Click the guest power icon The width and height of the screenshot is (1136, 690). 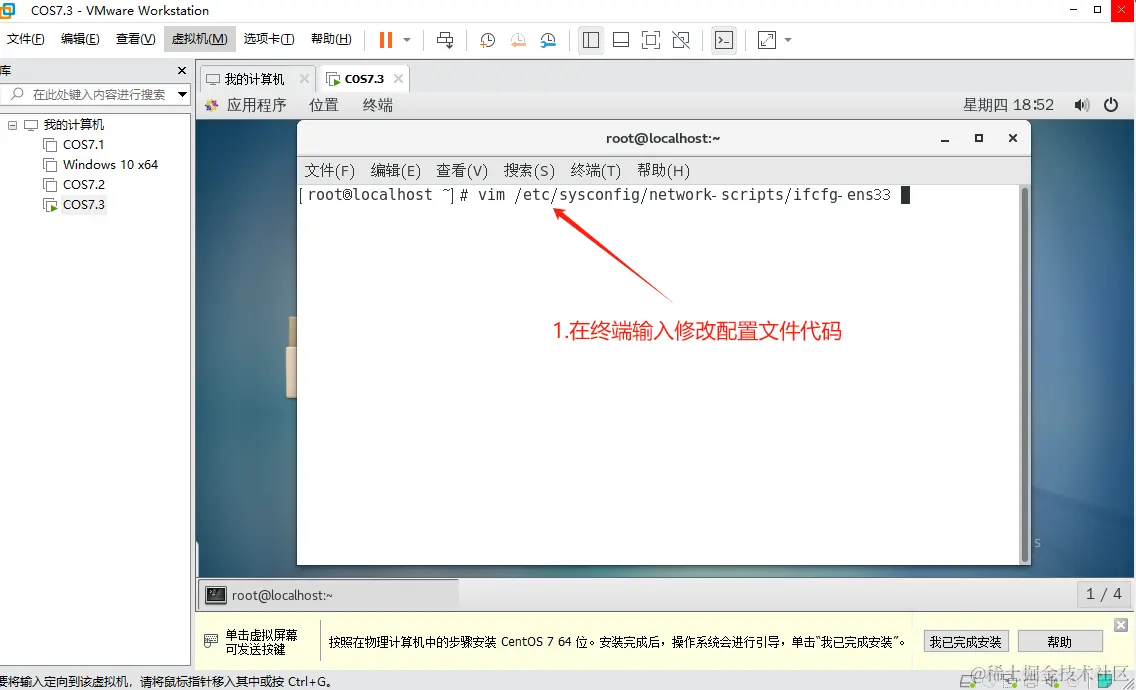pyautogui.click(x=1111, y=105)
